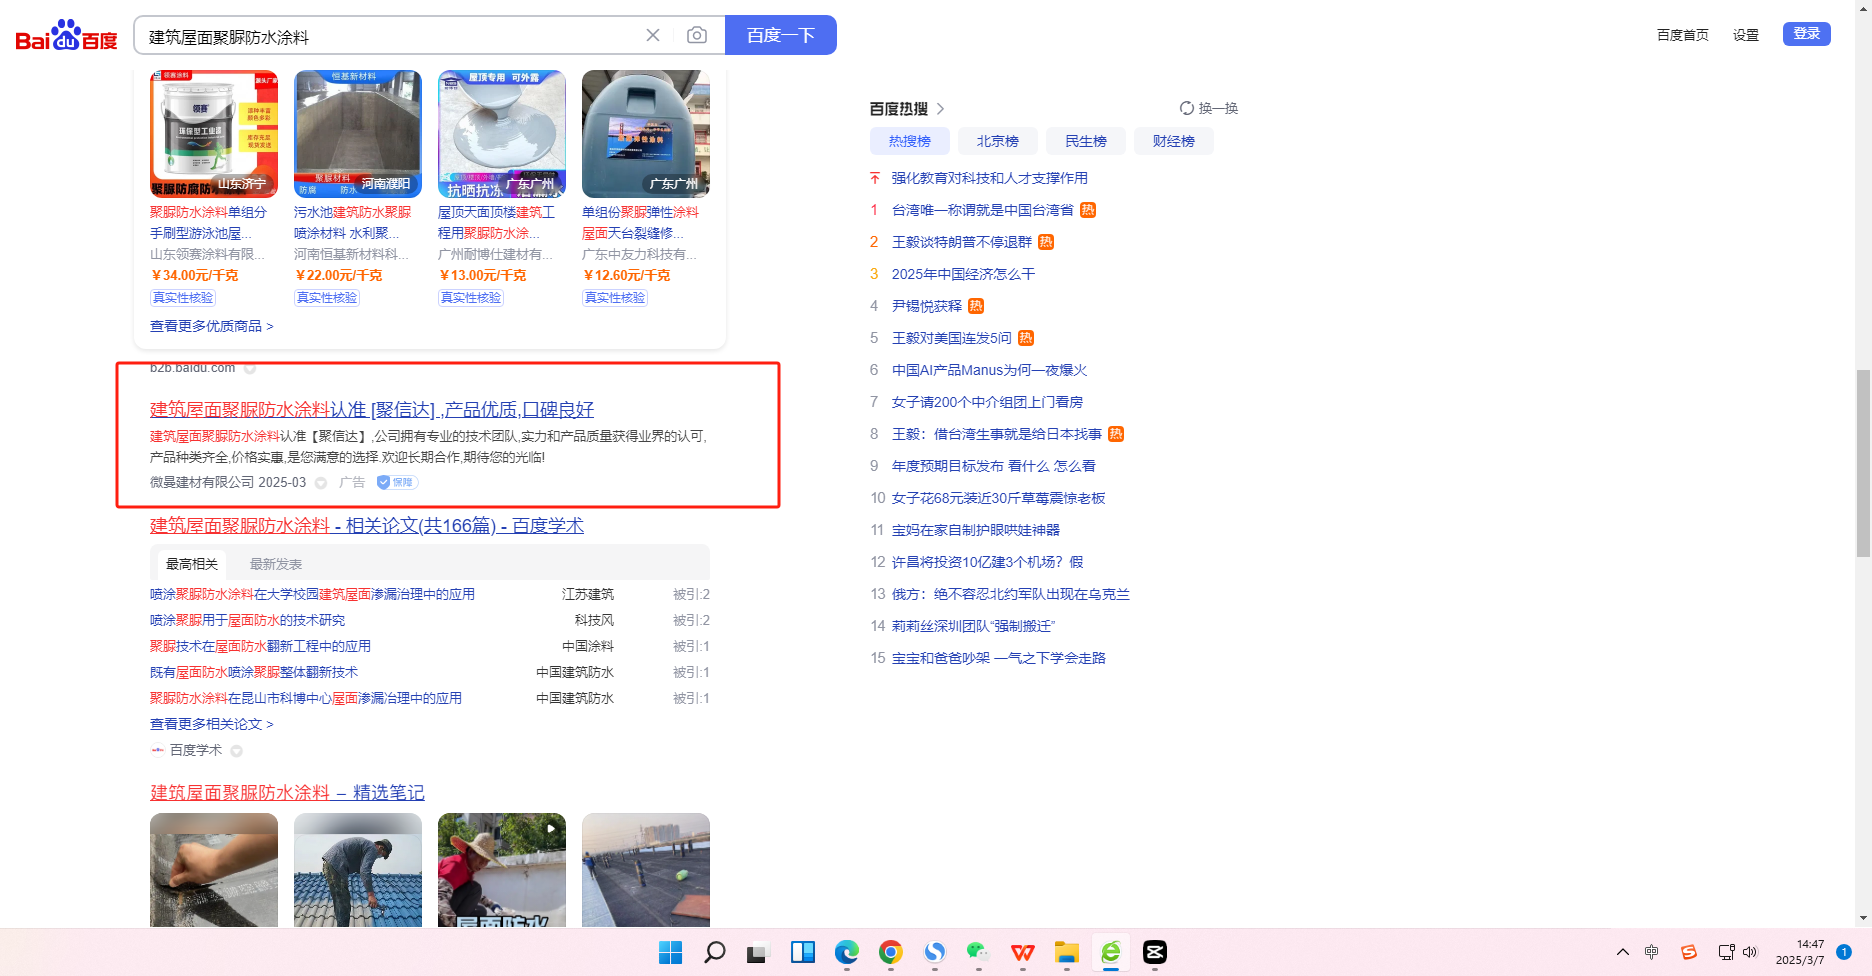Open WeChat from the taskbar
The width and height of the screenshot is (1872, 976).
pos(978,952)
